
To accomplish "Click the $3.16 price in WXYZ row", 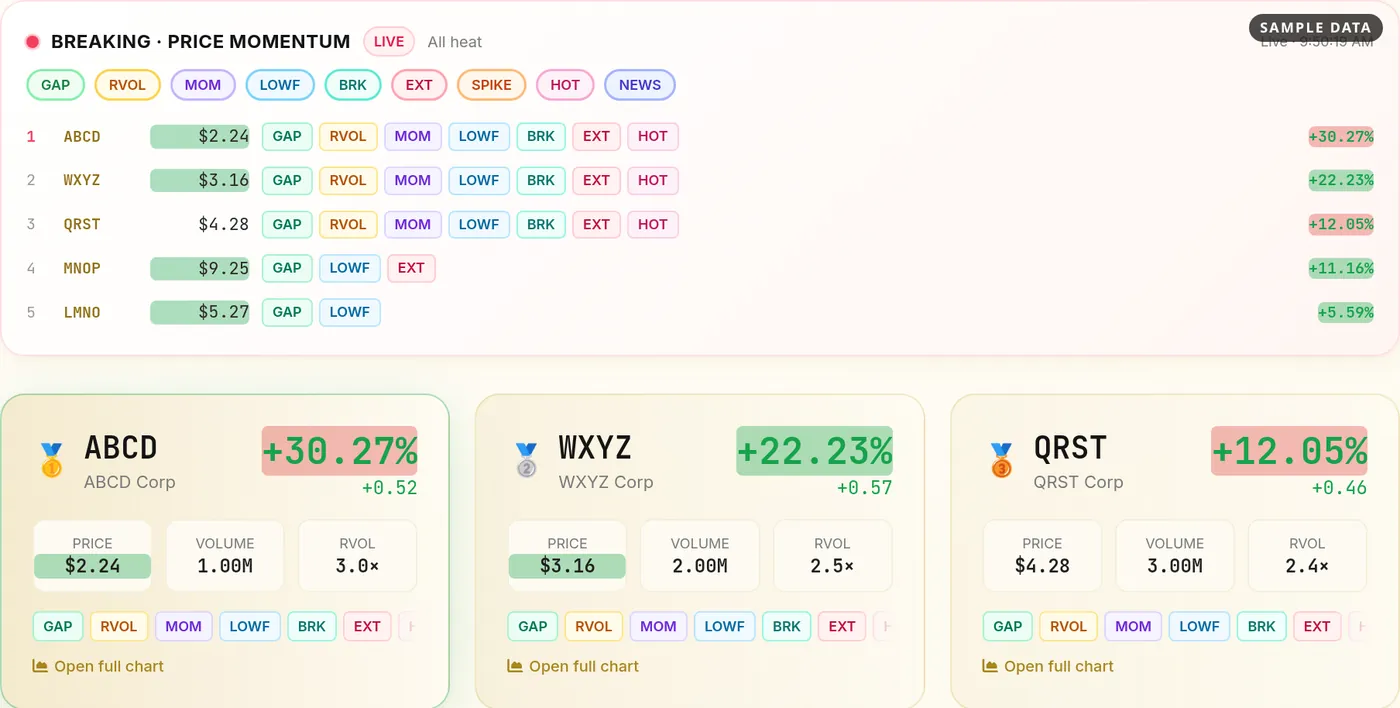I will [x=200, y=181].
